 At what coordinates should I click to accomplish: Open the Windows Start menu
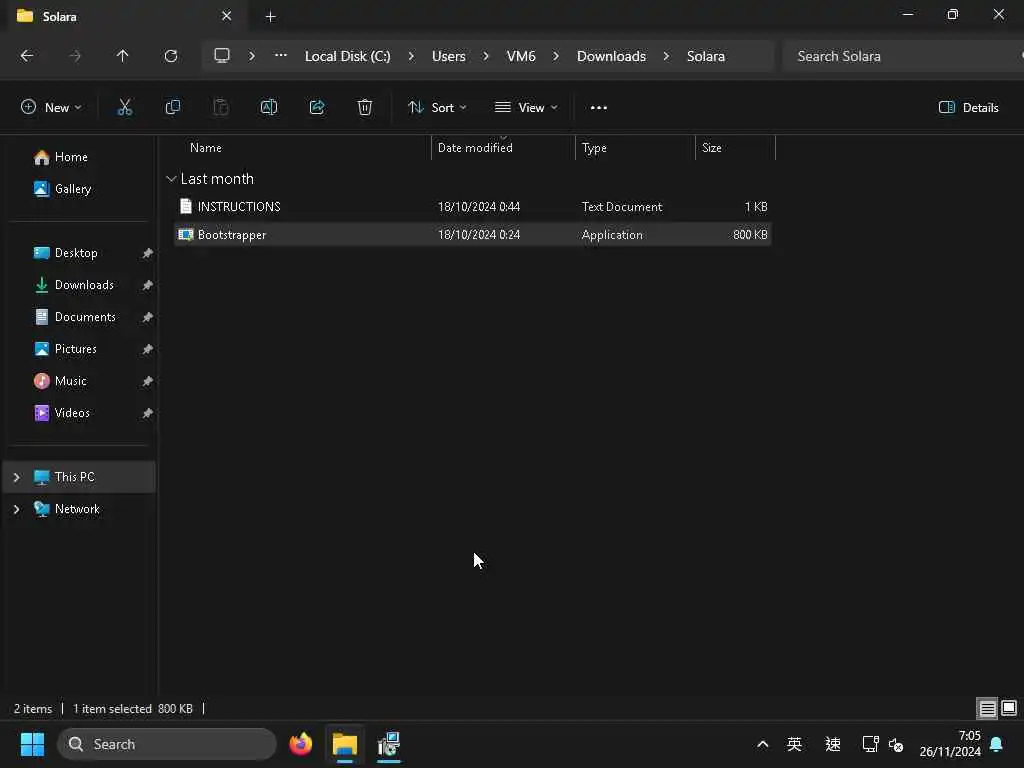coord(32,744)
